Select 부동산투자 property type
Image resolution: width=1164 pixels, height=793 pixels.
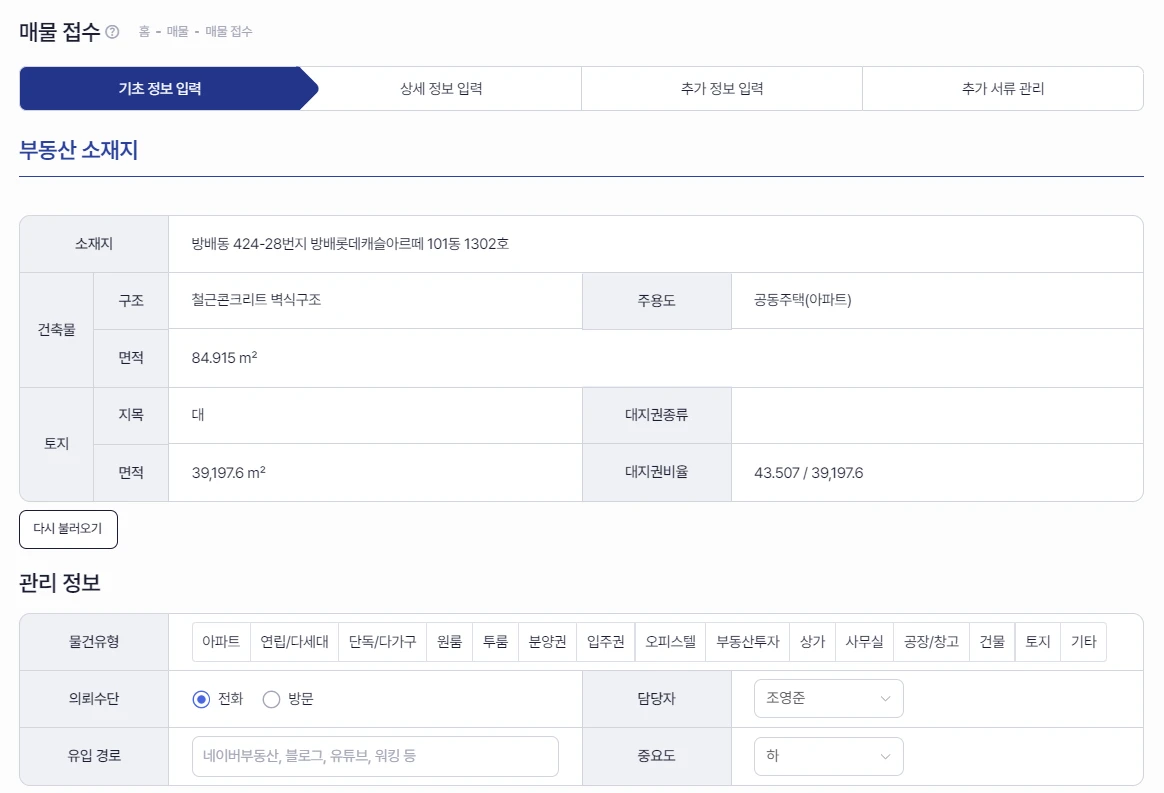coord(748,642)
